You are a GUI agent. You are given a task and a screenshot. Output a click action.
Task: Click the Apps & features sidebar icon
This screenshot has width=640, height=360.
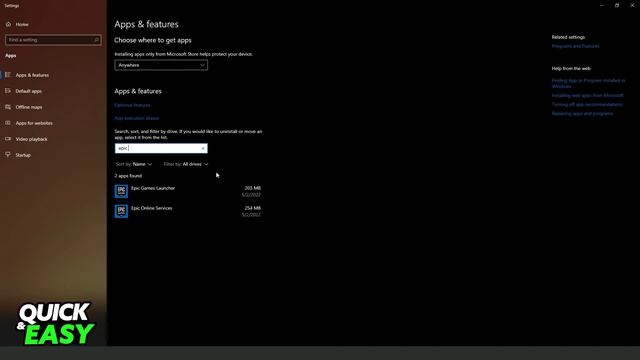8,75
